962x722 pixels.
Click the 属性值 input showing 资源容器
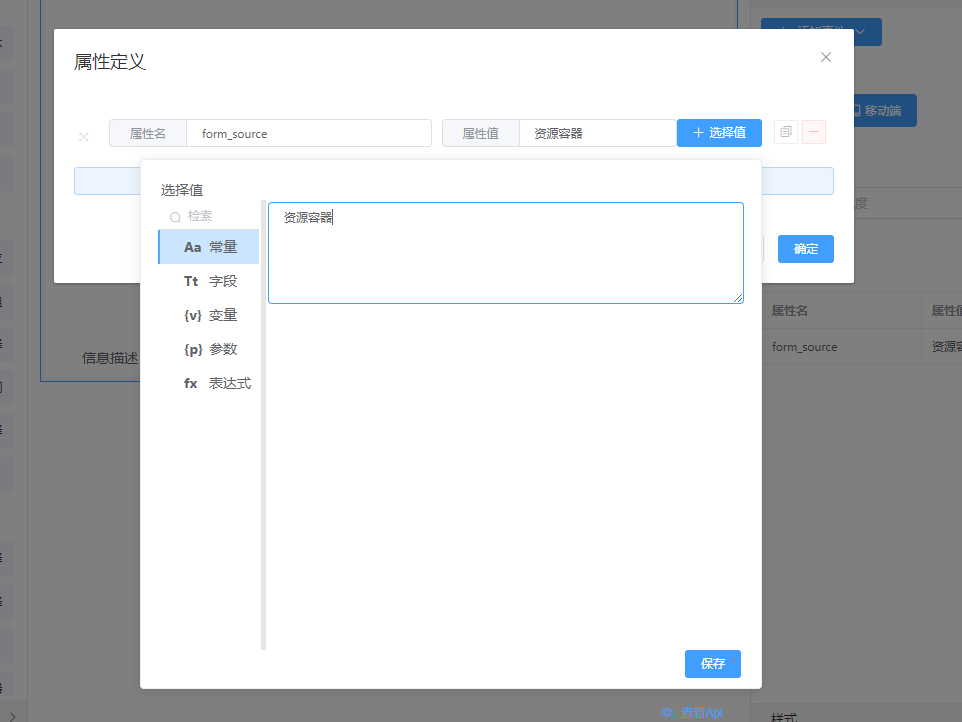597,133
